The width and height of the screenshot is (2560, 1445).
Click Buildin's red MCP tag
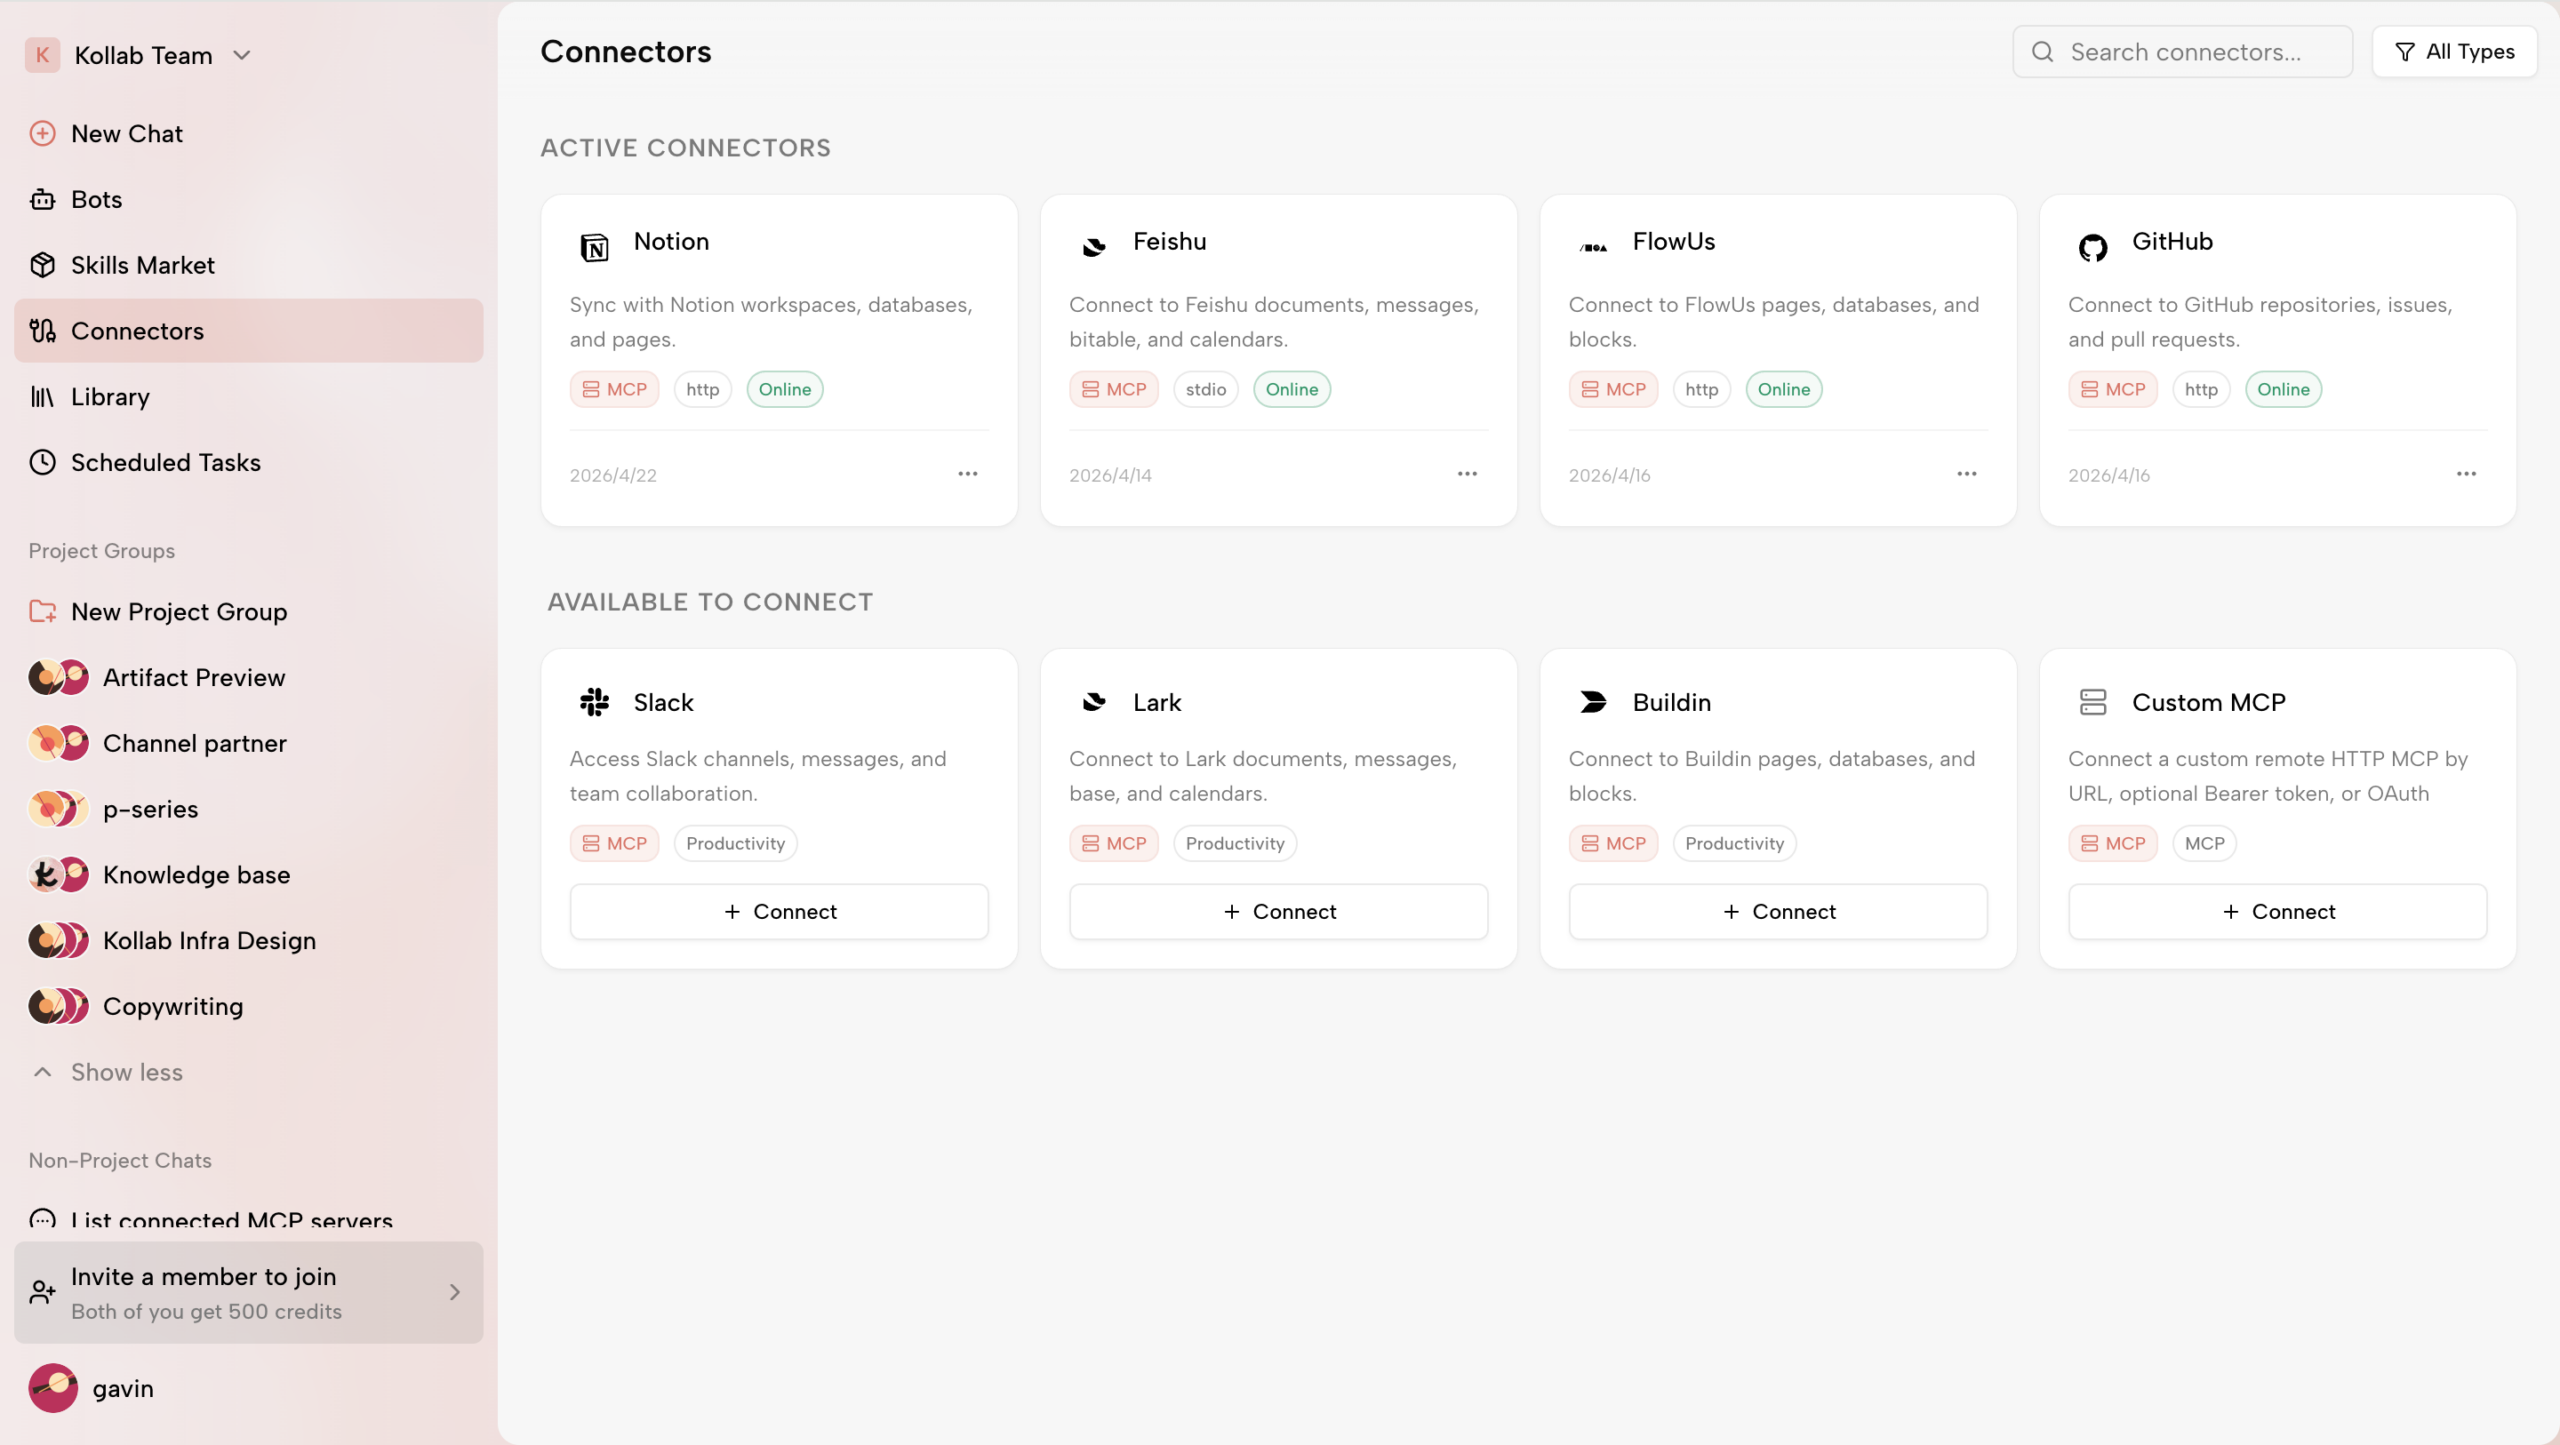(x=1613, y=843)
